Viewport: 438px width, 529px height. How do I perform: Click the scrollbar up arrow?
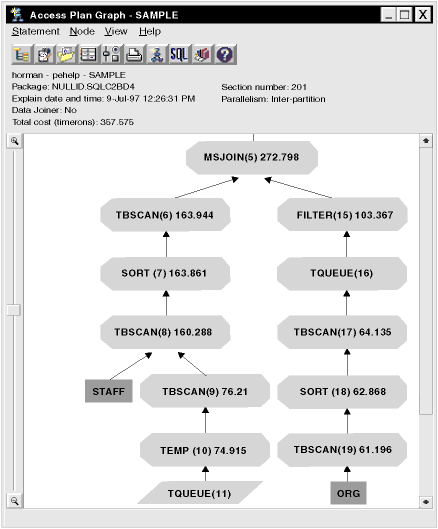click(x=426, y=141)
